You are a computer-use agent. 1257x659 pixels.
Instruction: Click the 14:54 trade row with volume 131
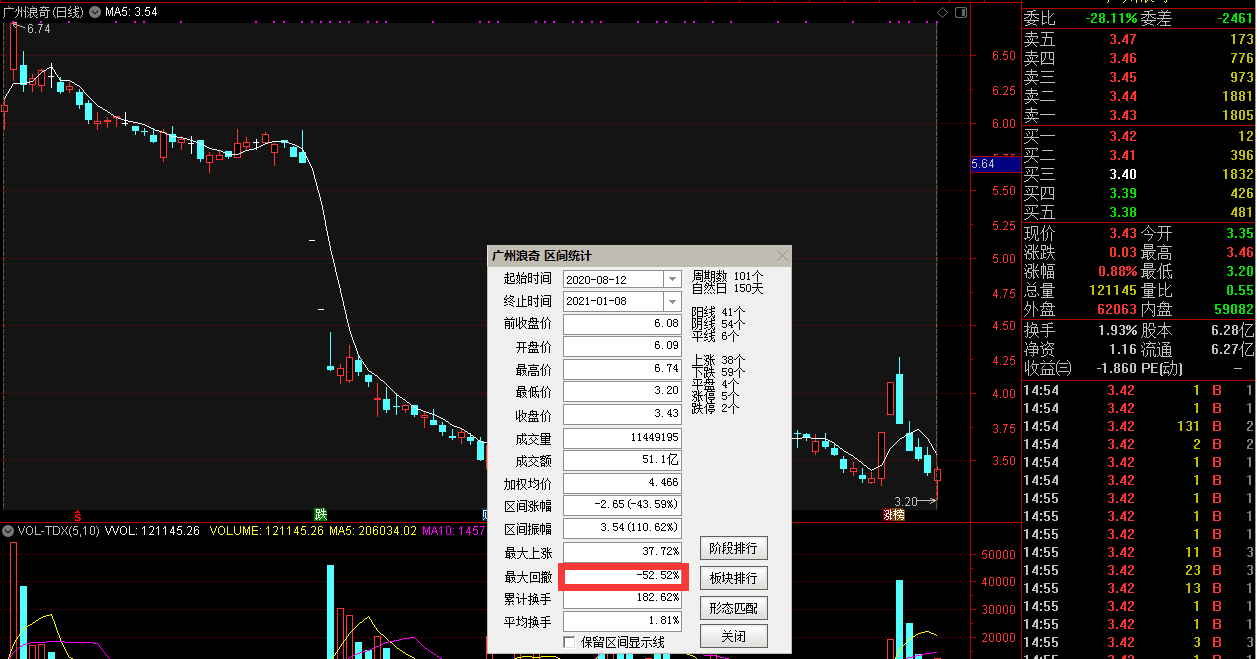click(x=1138, y=426)
